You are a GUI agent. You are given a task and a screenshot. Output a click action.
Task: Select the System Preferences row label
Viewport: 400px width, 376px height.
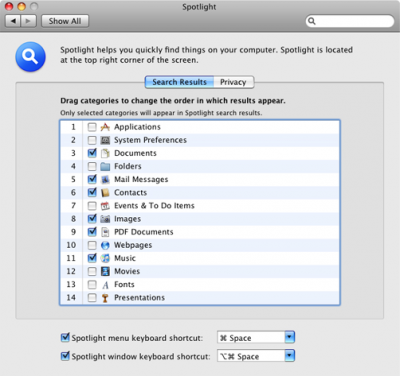(150, 140)
